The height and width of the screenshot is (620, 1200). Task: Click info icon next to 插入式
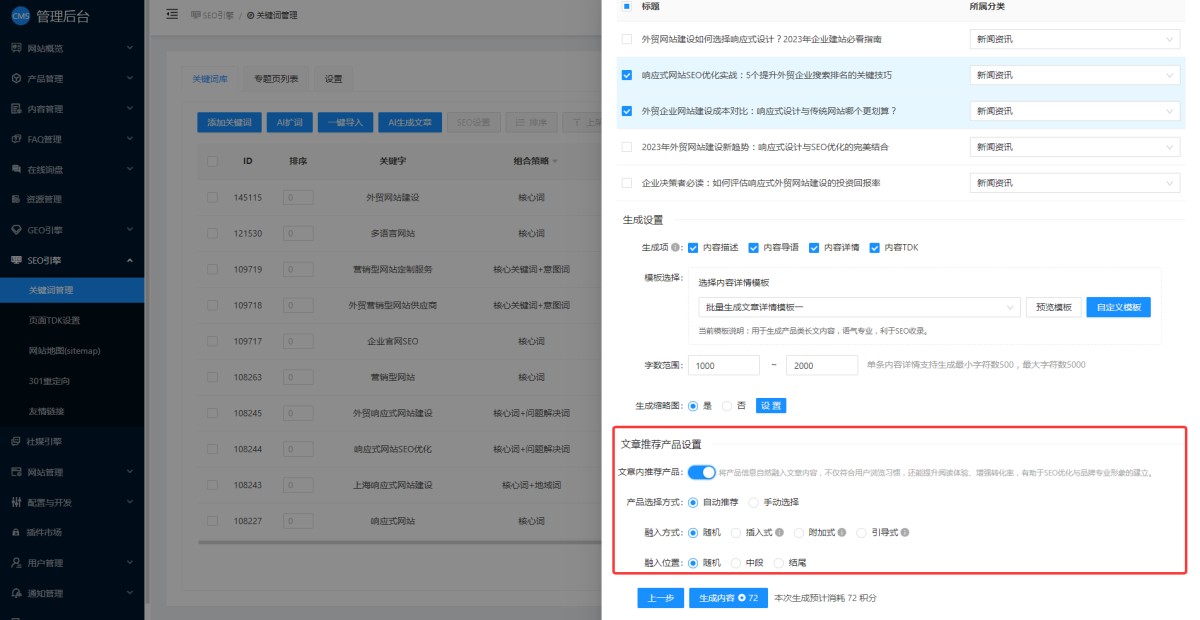point(779,532)
